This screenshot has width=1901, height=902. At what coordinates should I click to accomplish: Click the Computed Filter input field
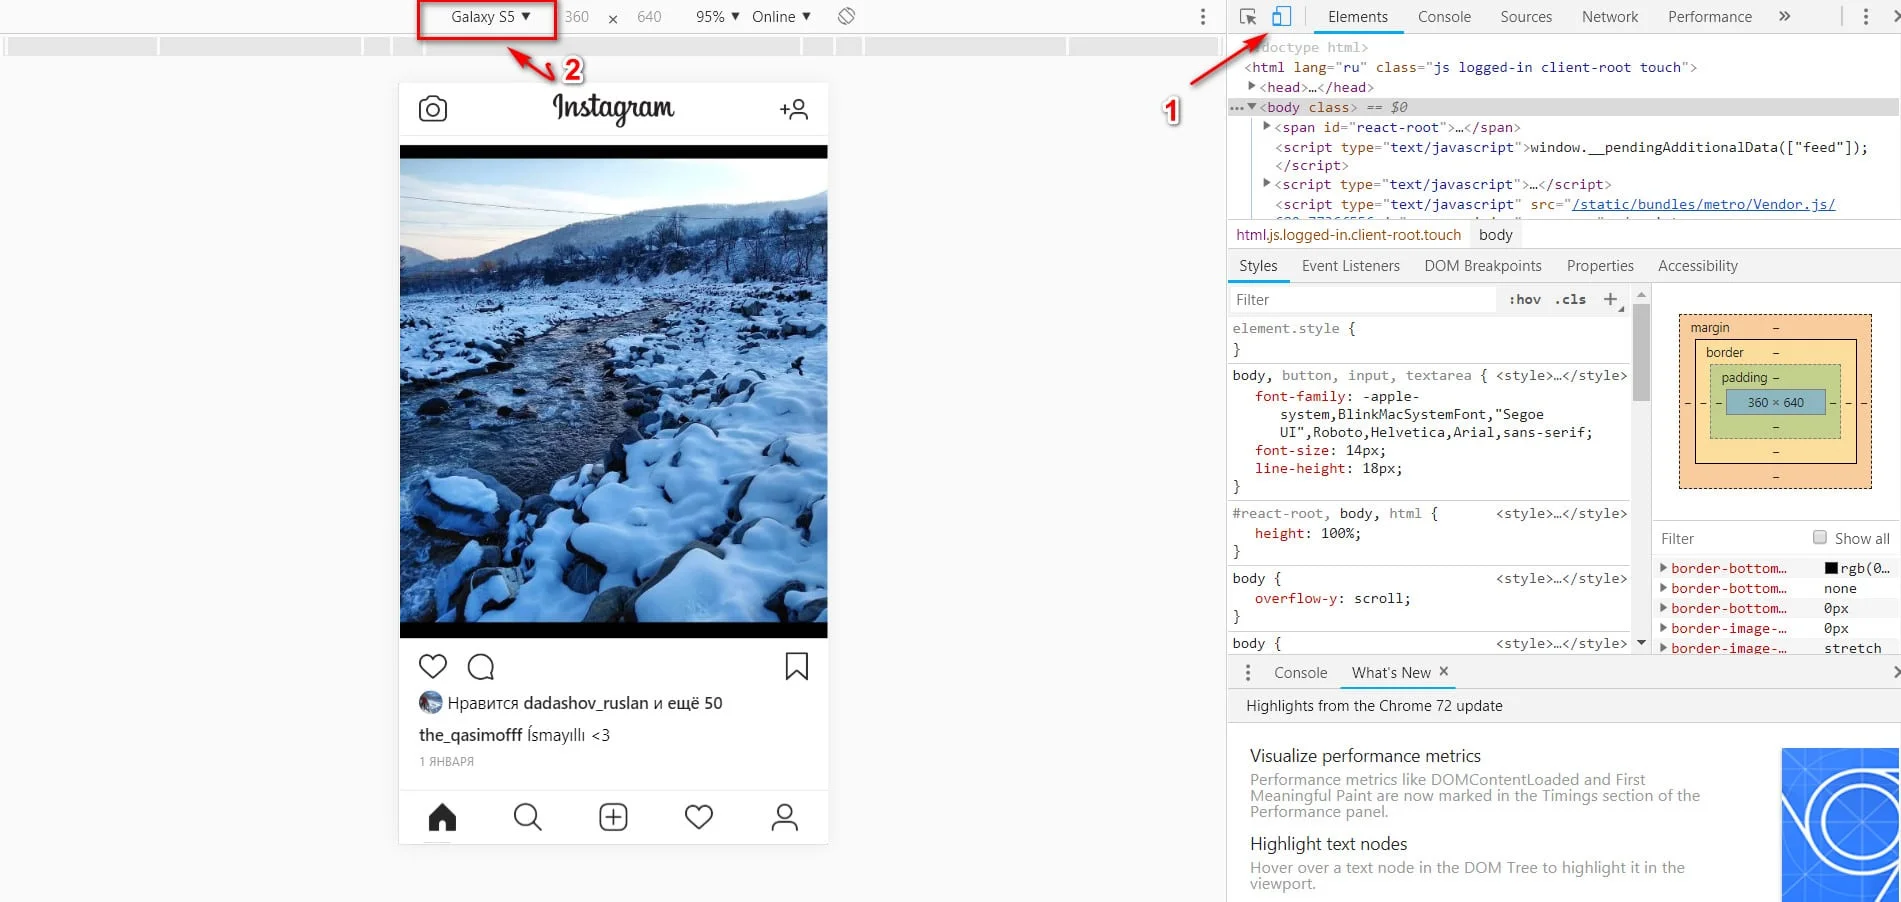[1730, 538]
